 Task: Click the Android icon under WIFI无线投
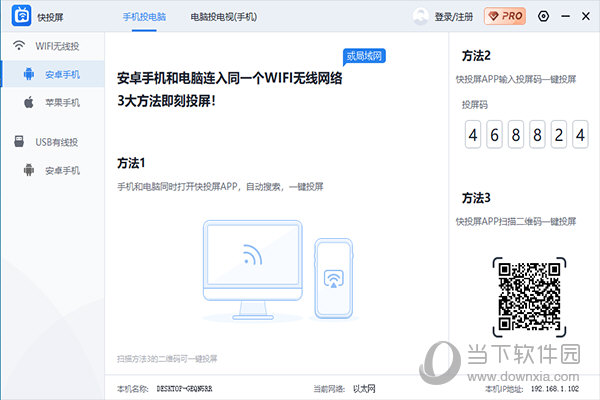(x=29, y=74)
